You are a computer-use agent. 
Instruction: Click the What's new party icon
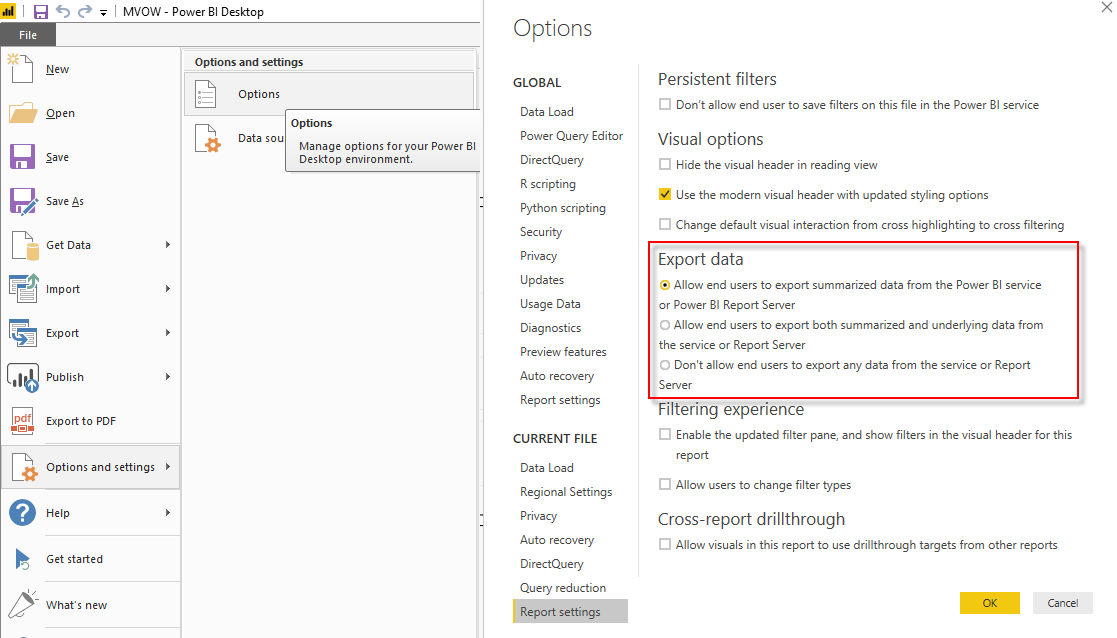tap(23, 605)
